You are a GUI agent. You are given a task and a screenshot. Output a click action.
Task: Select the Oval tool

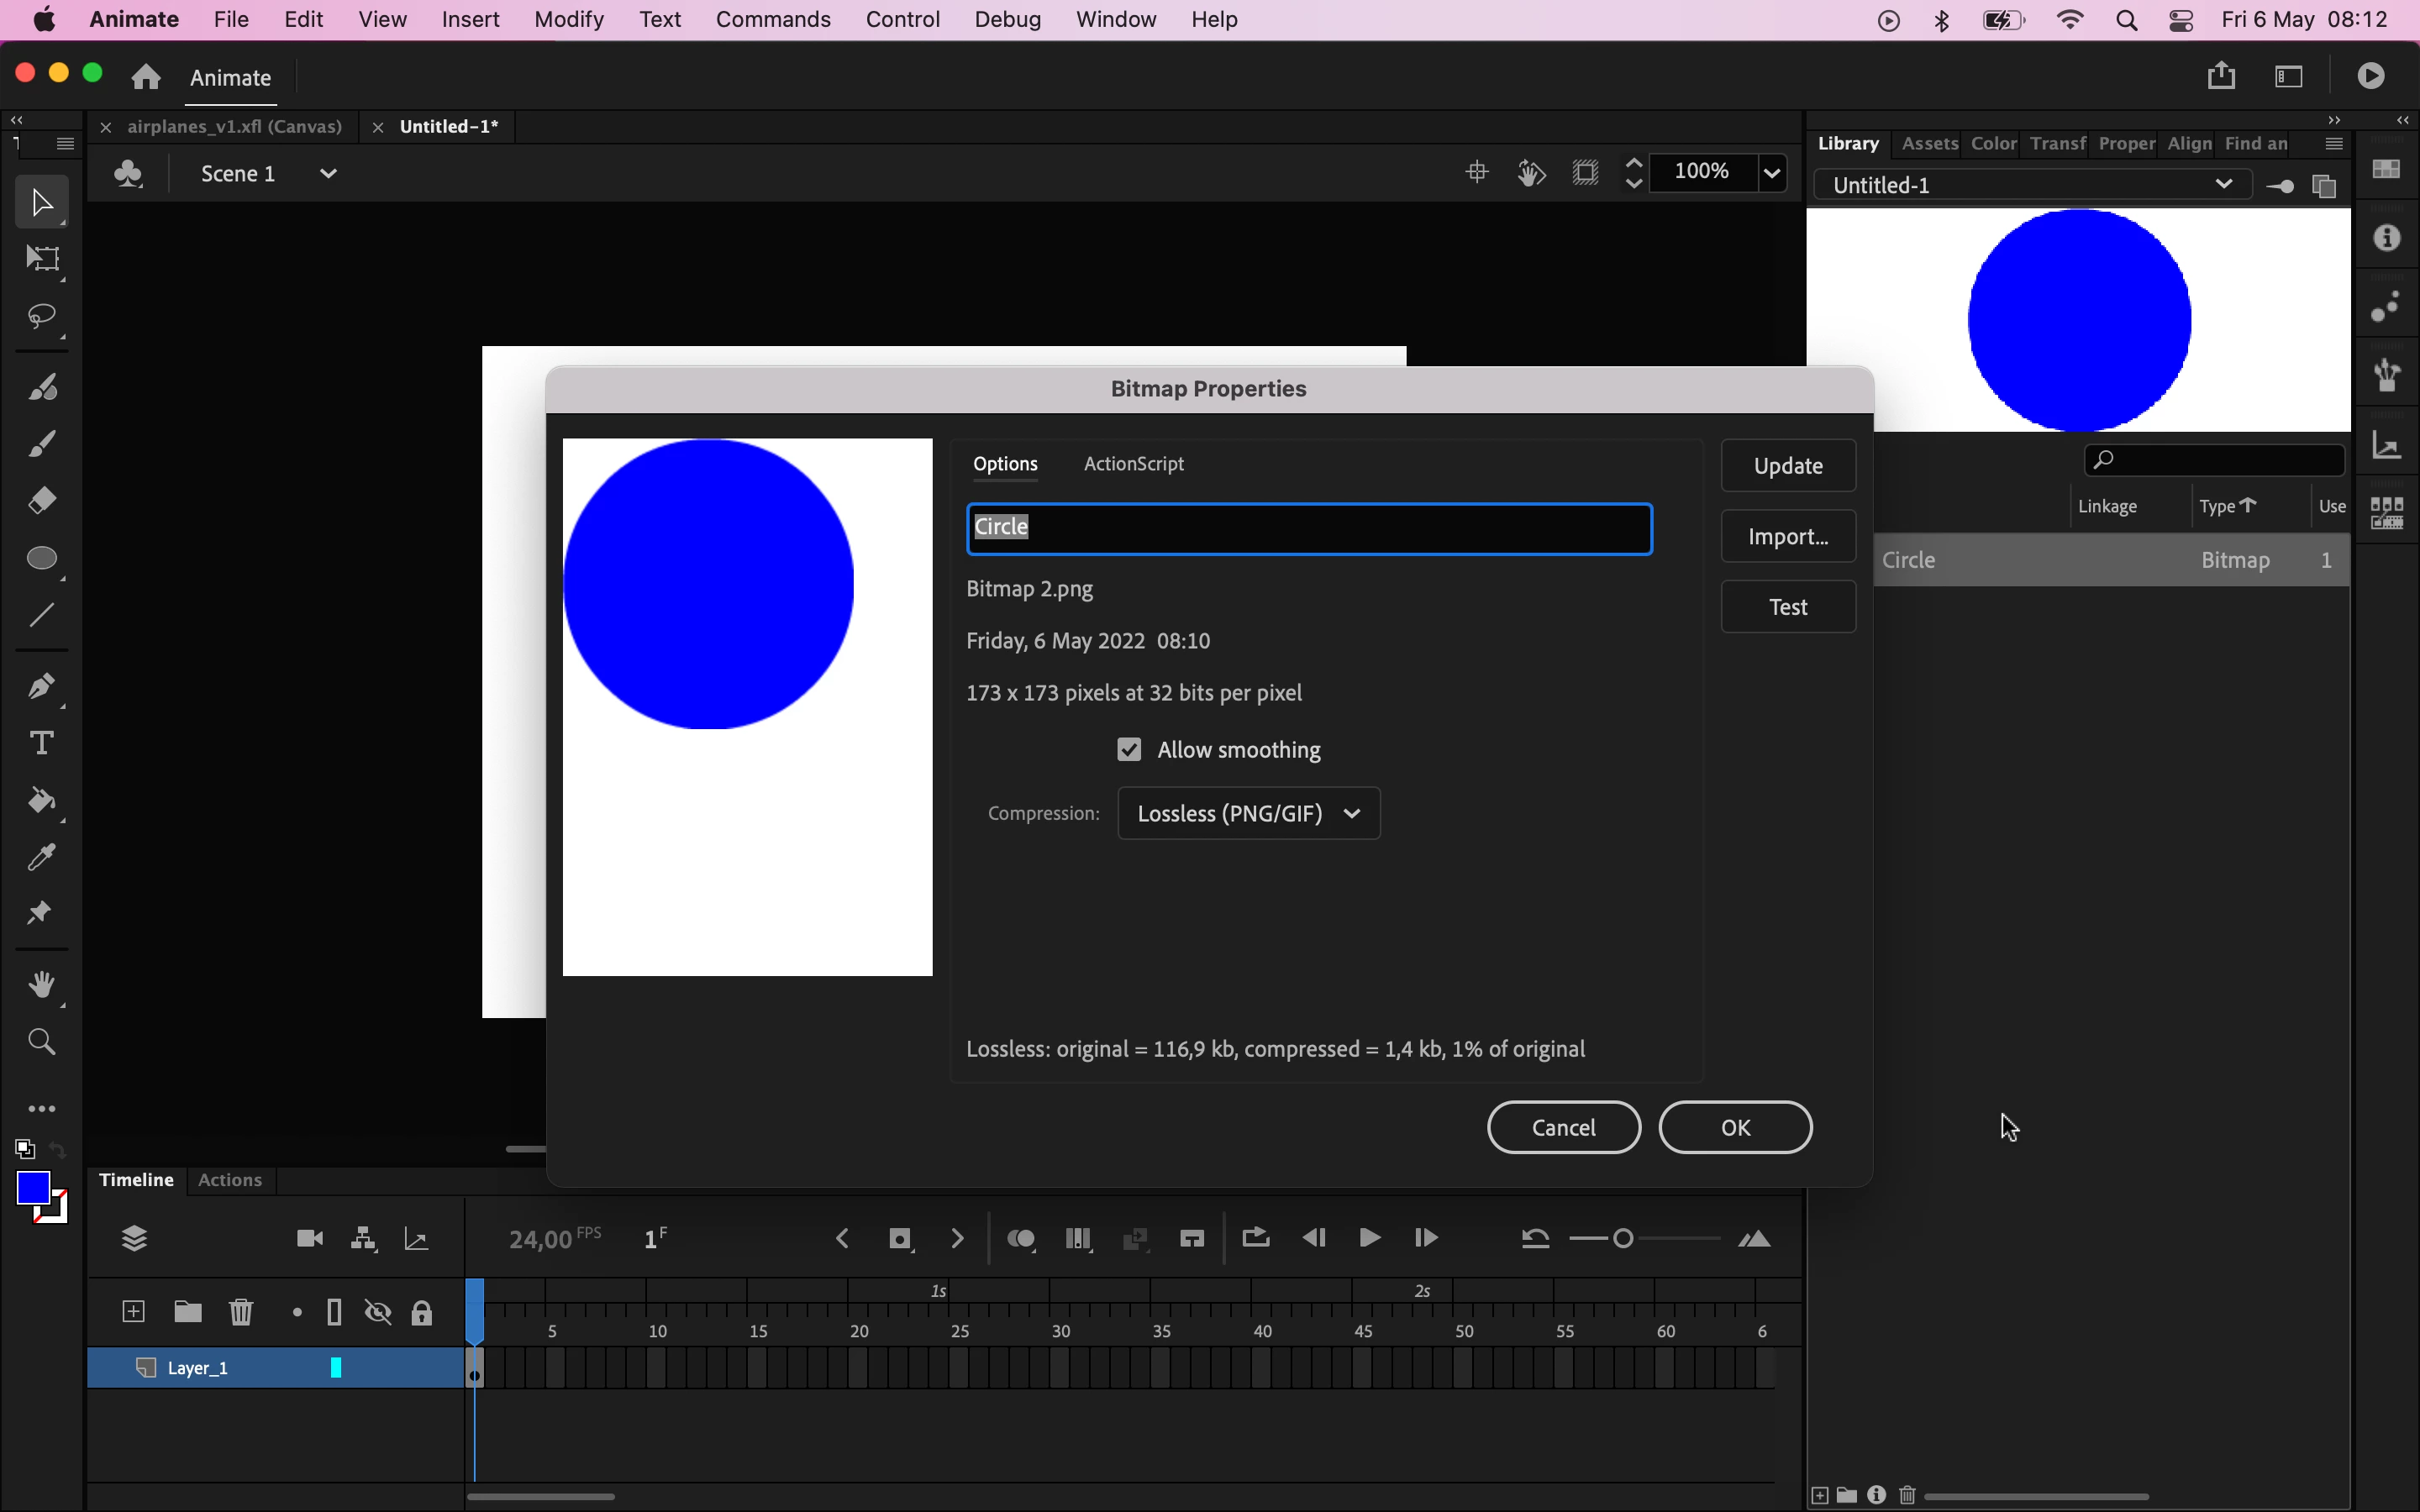42,558
